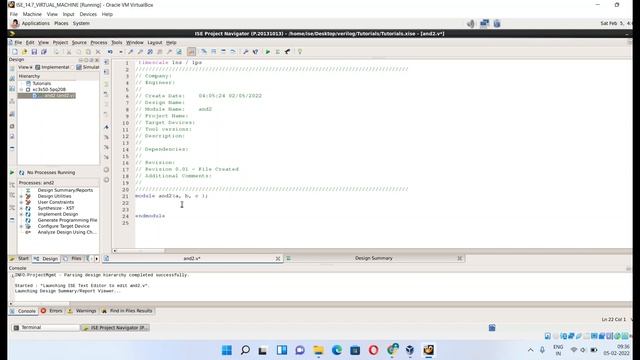Click ISE Project Navigator taskbar button
640x360 pixels.
click(x=115, y=328)
